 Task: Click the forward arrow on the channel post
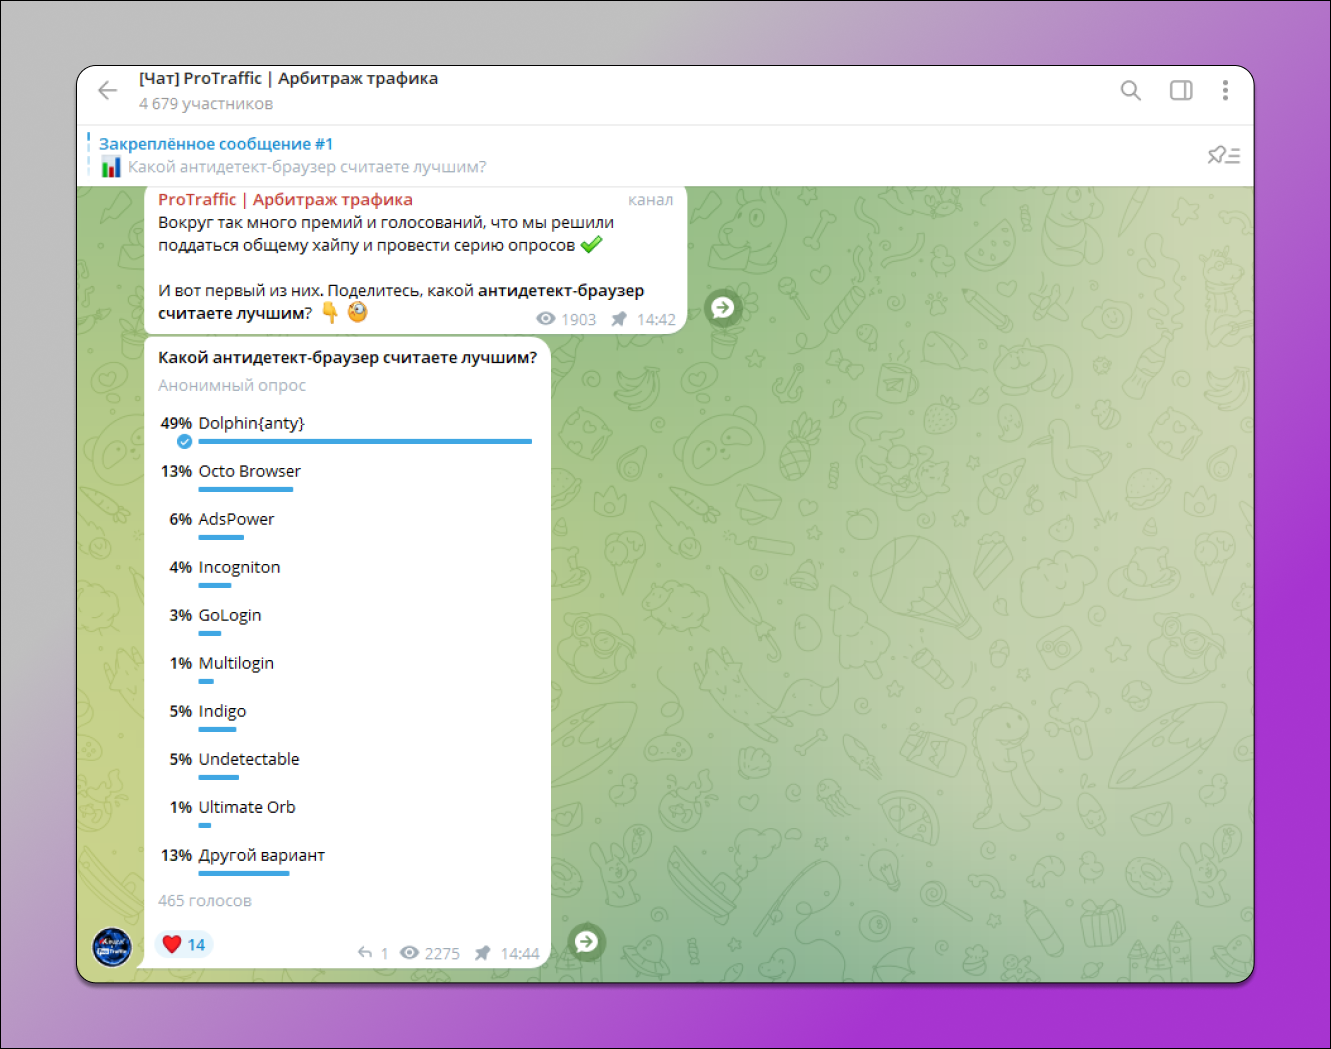click(722, 308)
